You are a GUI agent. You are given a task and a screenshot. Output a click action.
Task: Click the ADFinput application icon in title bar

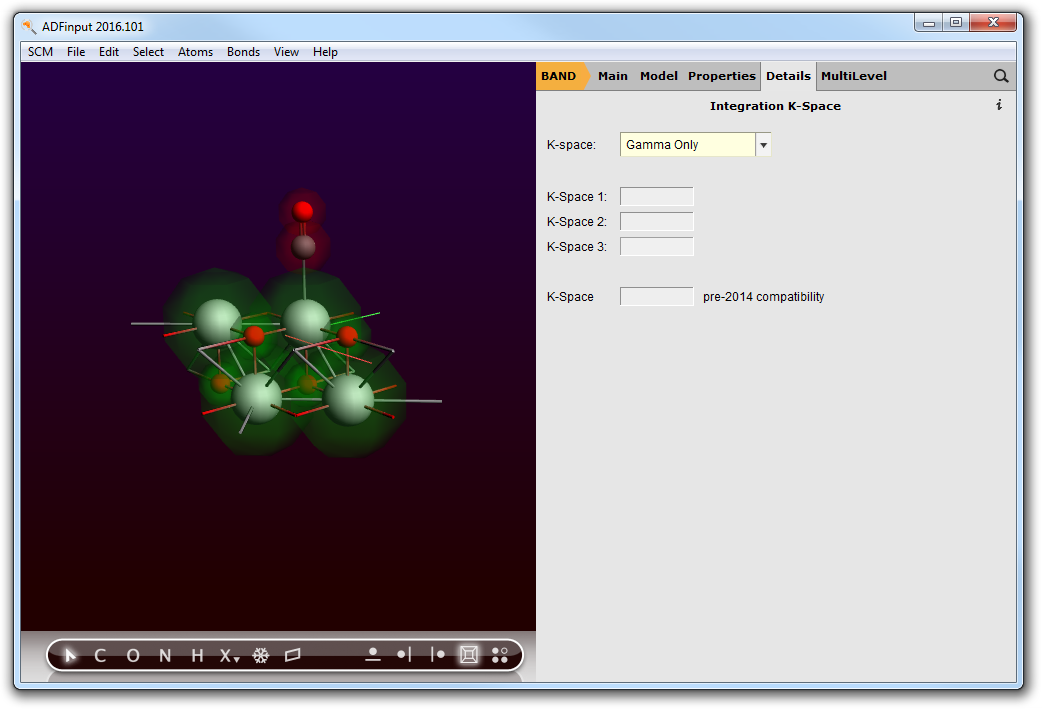coord(29,27)
